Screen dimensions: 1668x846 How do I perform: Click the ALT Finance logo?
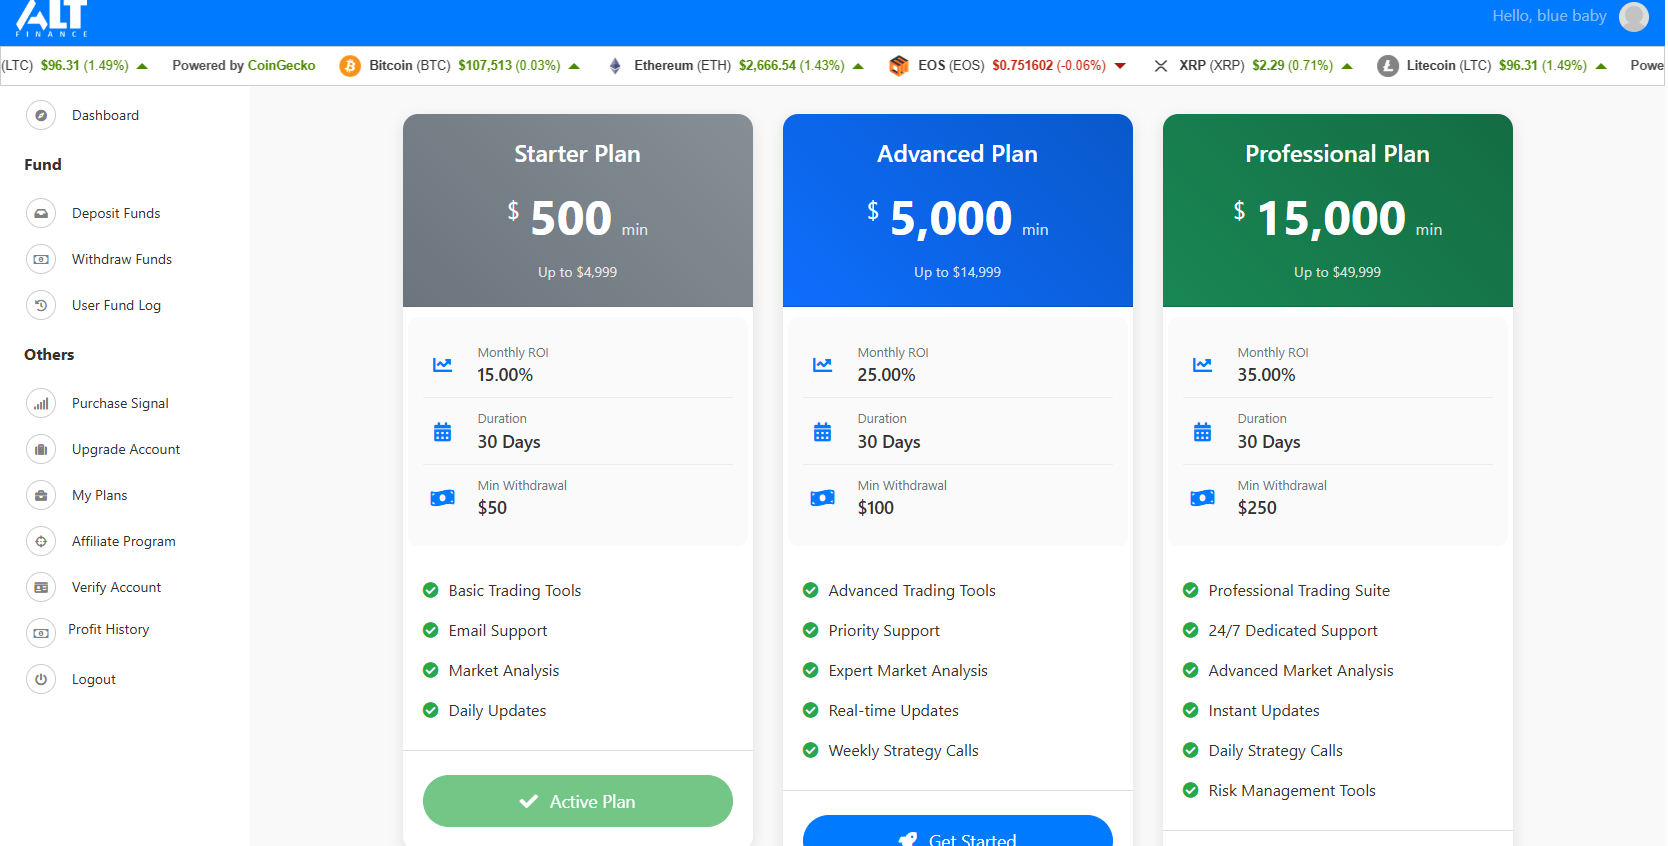pyautogui.click(x=52, y=18)
